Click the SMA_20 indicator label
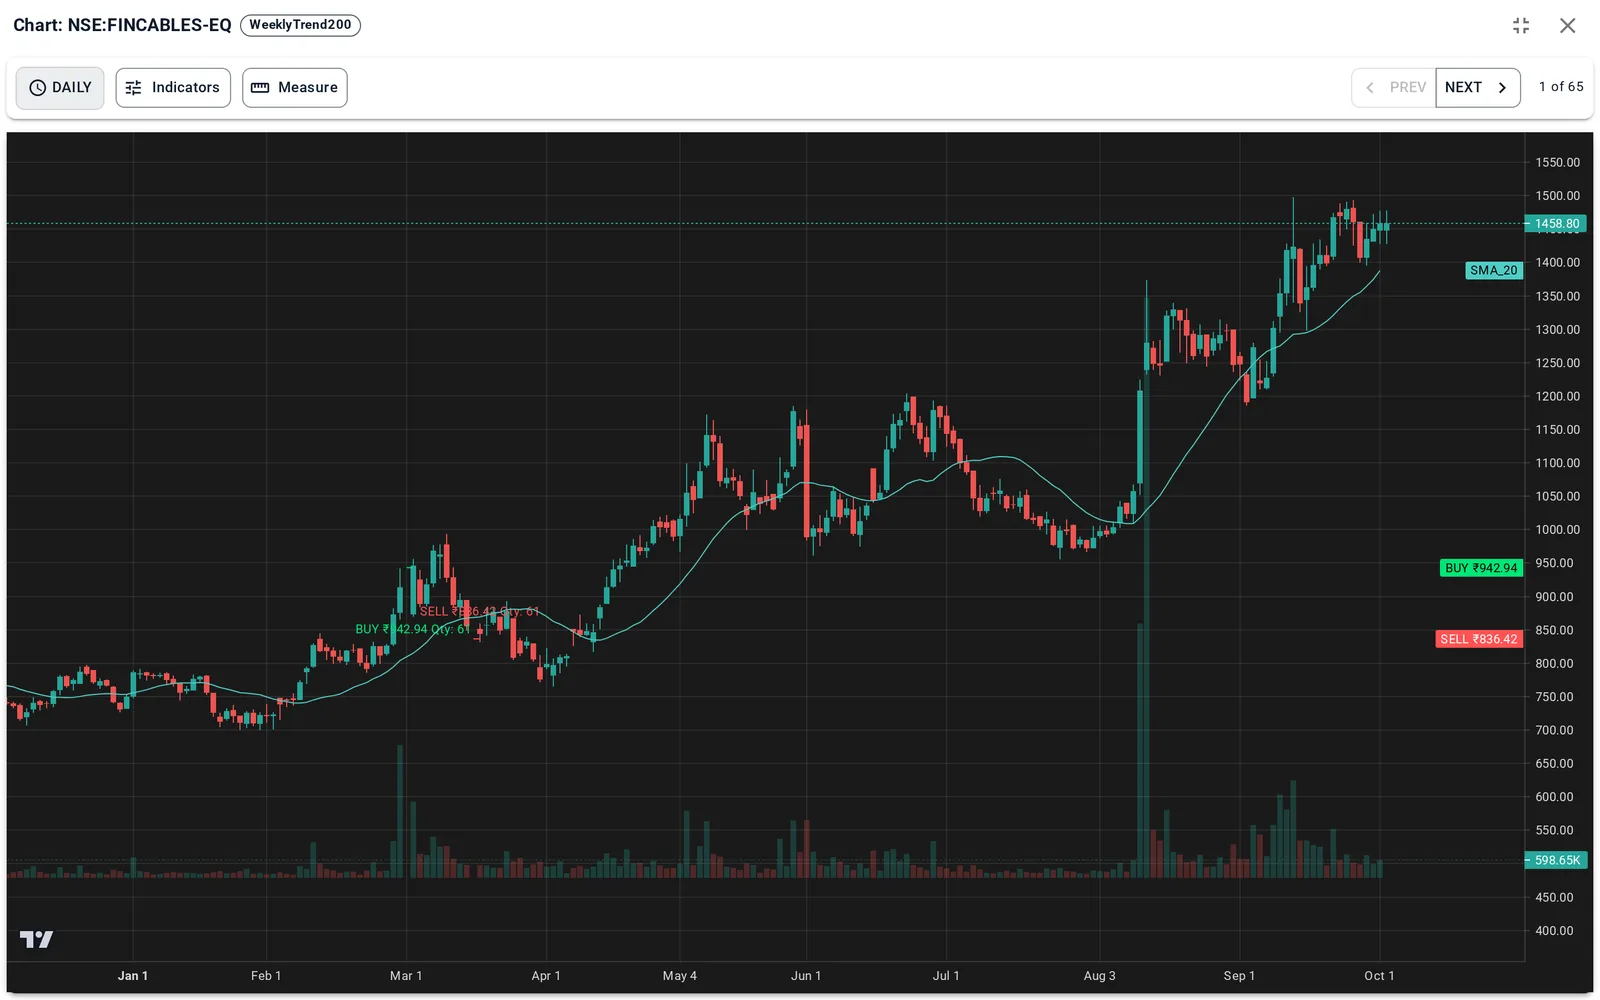Viewport: 1600px width, 1000px height. pos(1493,270)
